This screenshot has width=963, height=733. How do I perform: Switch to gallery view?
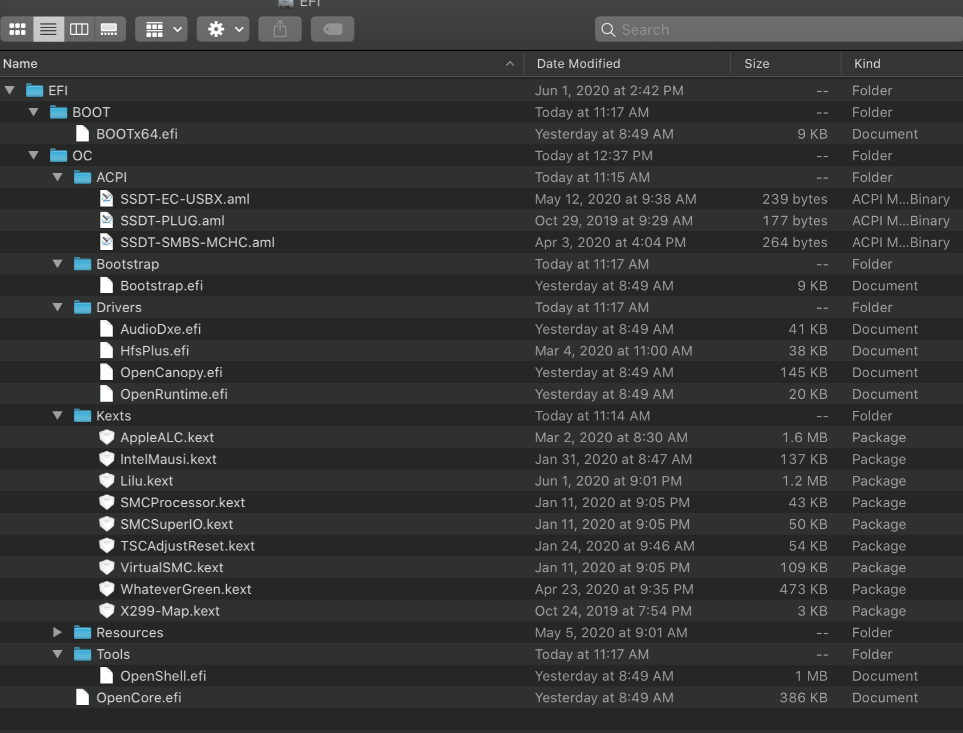[109, 29]
